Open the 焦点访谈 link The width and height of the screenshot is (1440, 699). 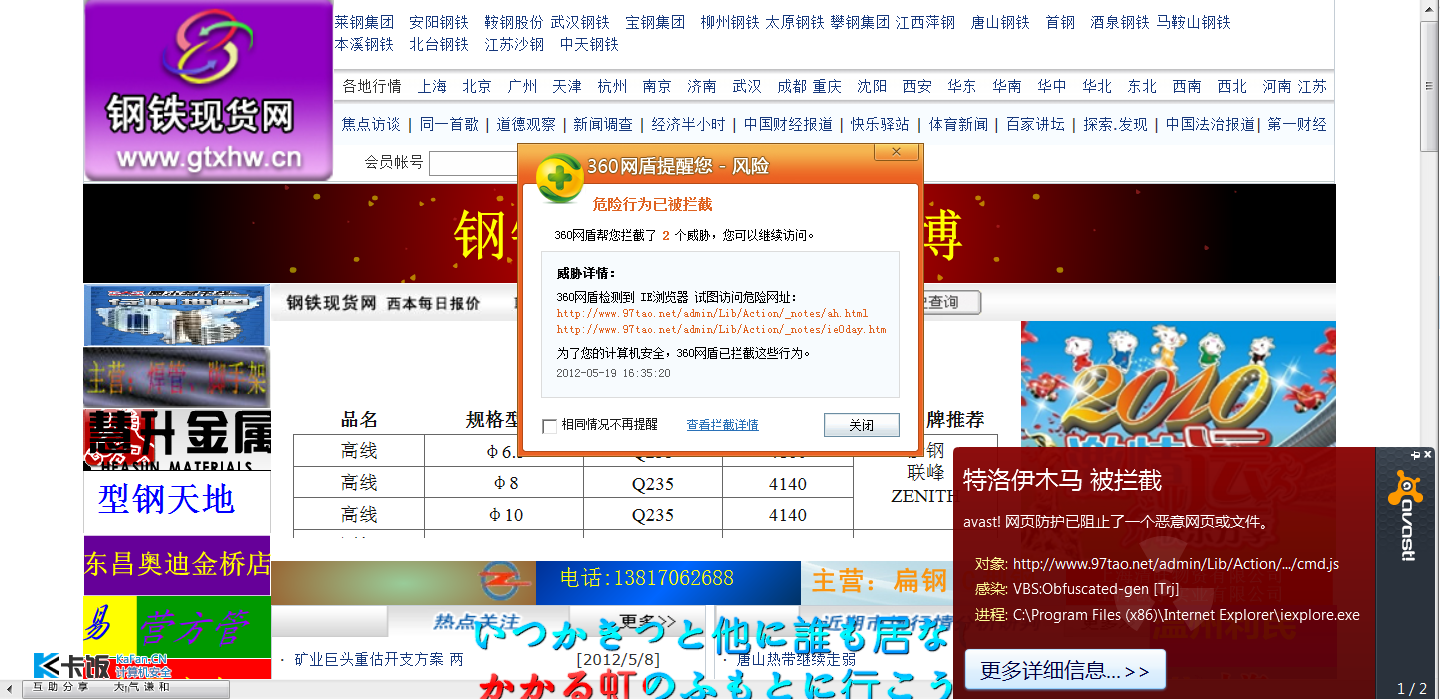click(x=371, y=124)
